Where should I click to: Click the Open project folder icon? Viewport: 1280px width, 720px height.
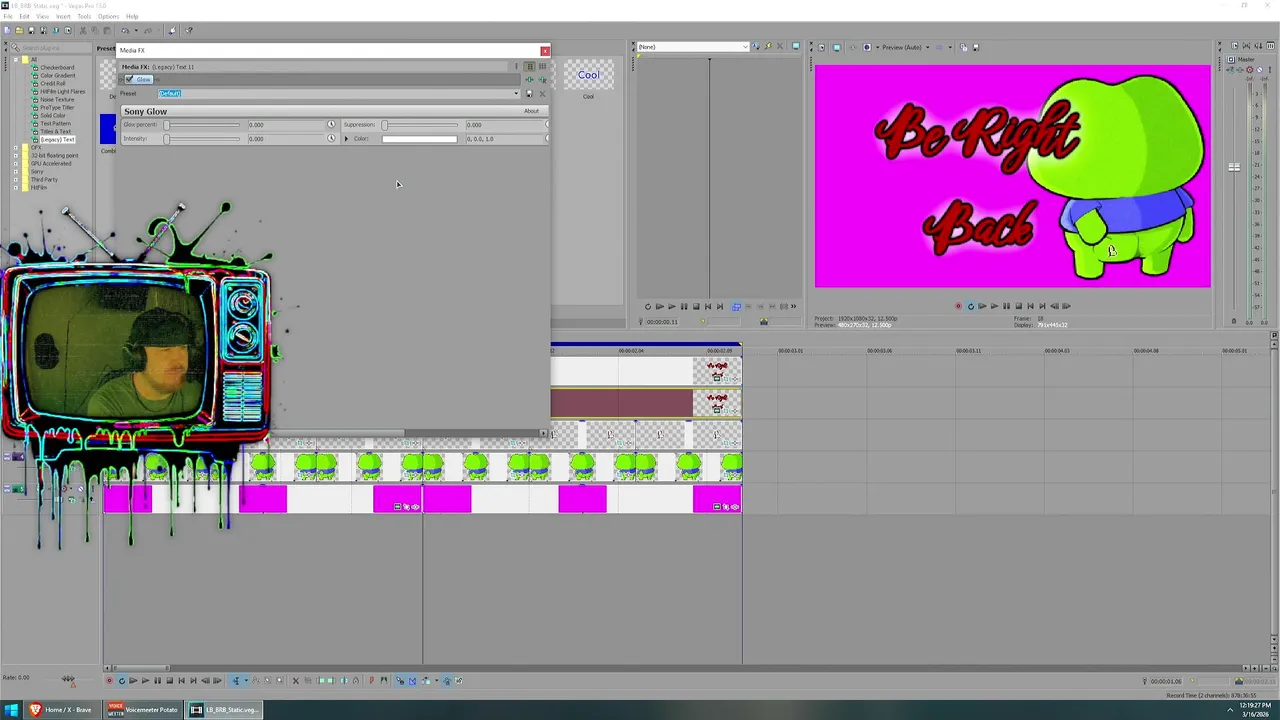(19, 30)
